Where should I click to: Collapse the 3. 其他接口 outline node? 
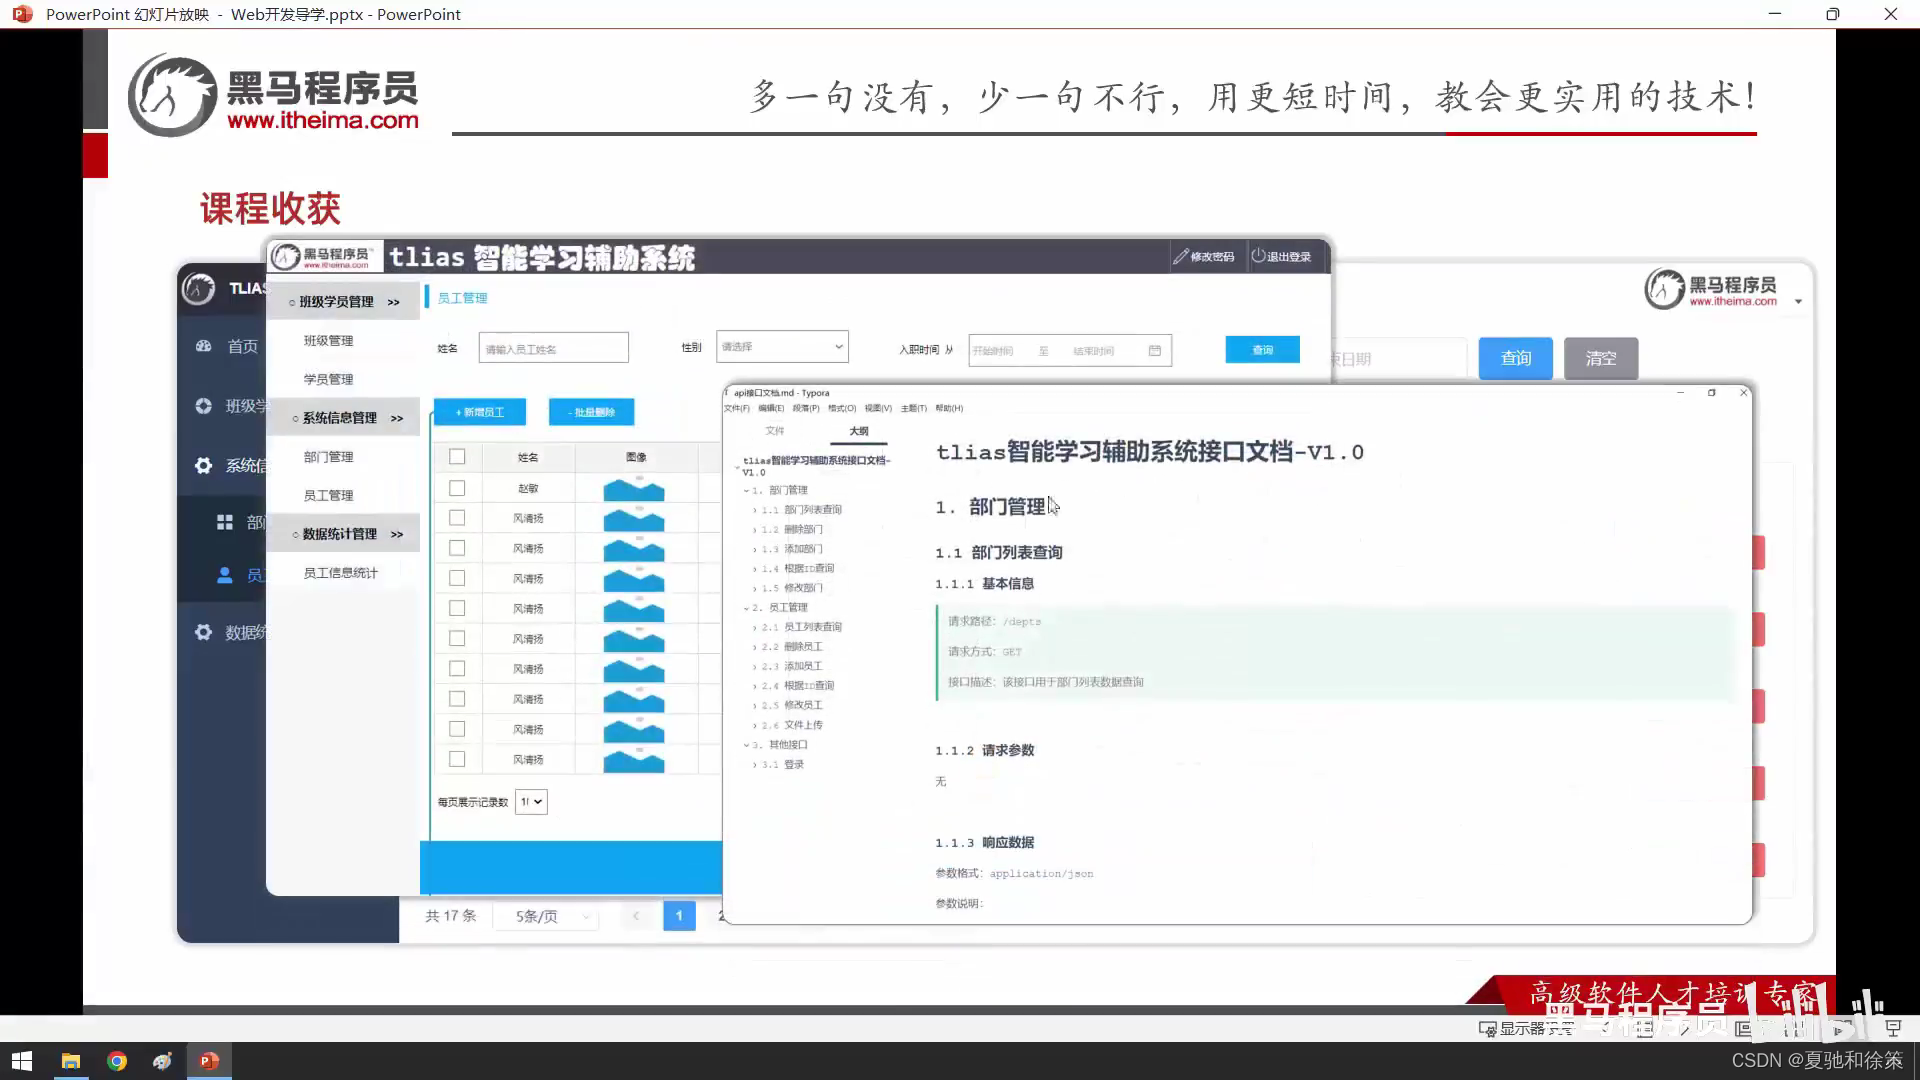click(x=746, y=745)
